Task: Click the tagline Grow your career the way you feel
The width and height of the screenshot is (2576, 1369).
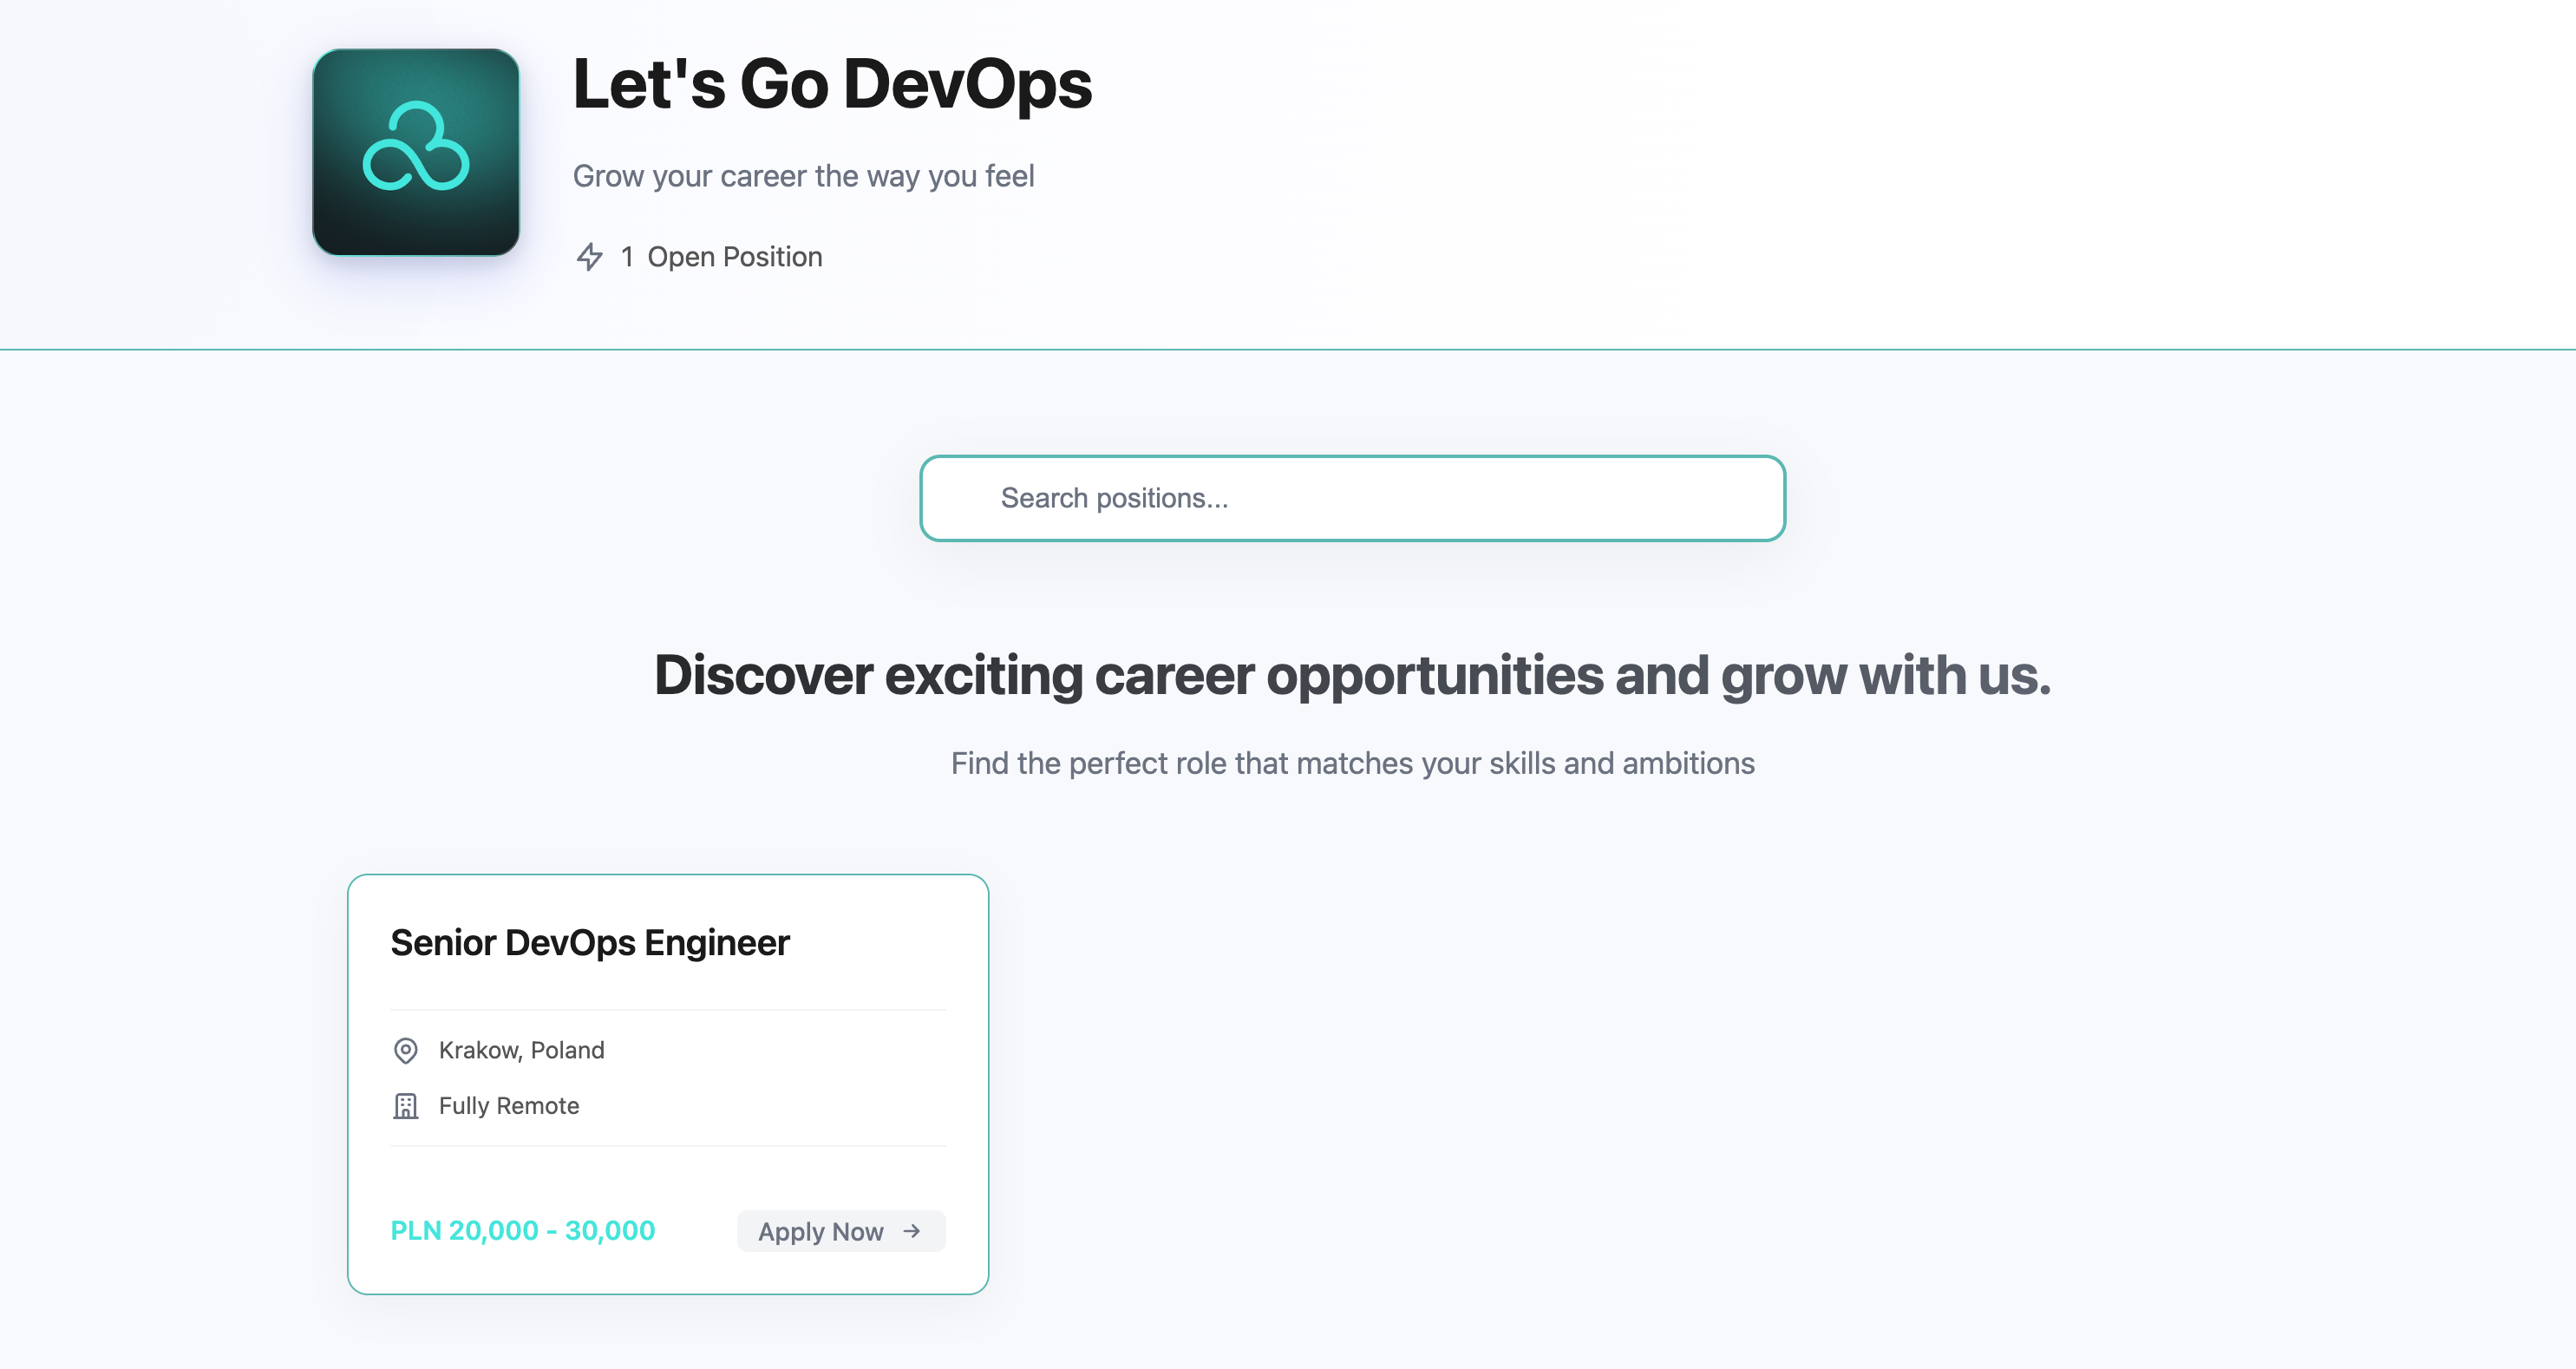Action: (805, 175)
